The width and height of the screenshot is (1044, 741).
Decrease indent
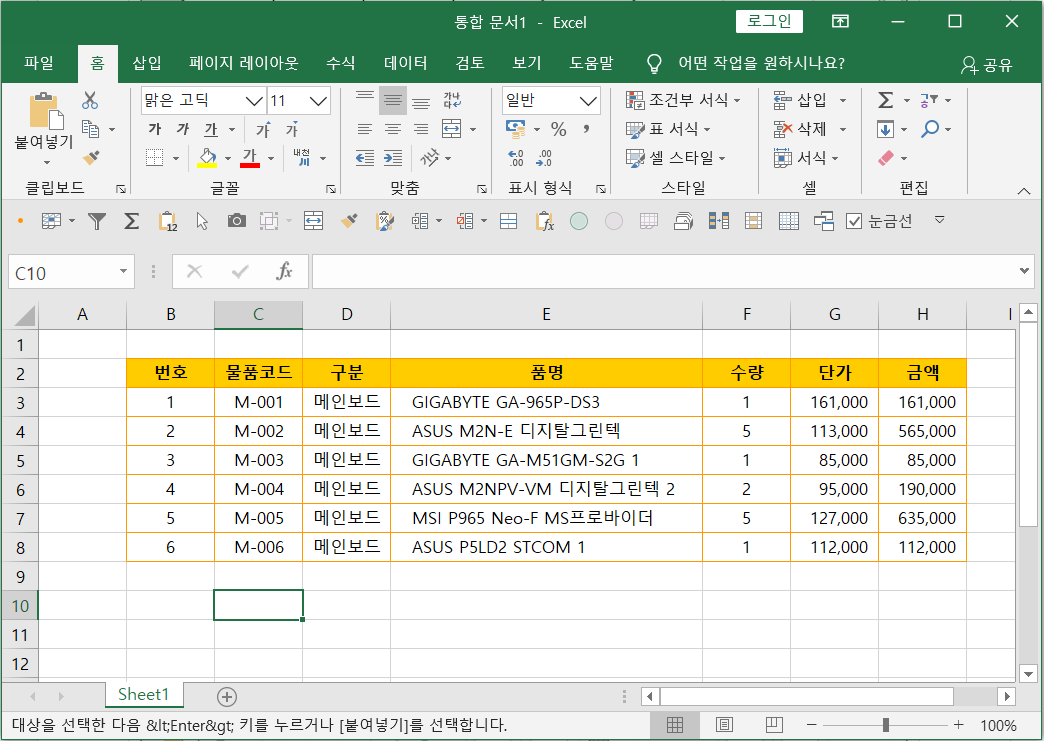click(x=365, y=158)
